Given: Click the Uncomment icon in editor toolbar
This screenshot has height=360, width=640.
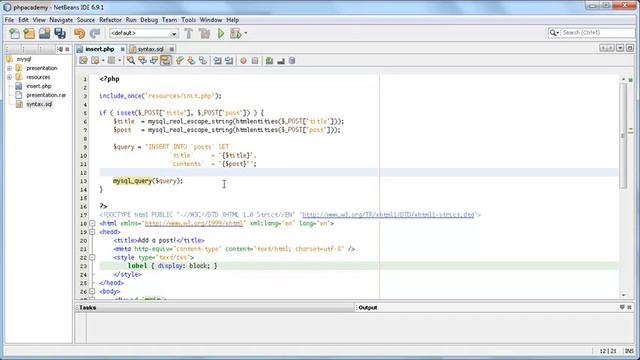Looking at the screenshot, I should (x=281, y=61).
